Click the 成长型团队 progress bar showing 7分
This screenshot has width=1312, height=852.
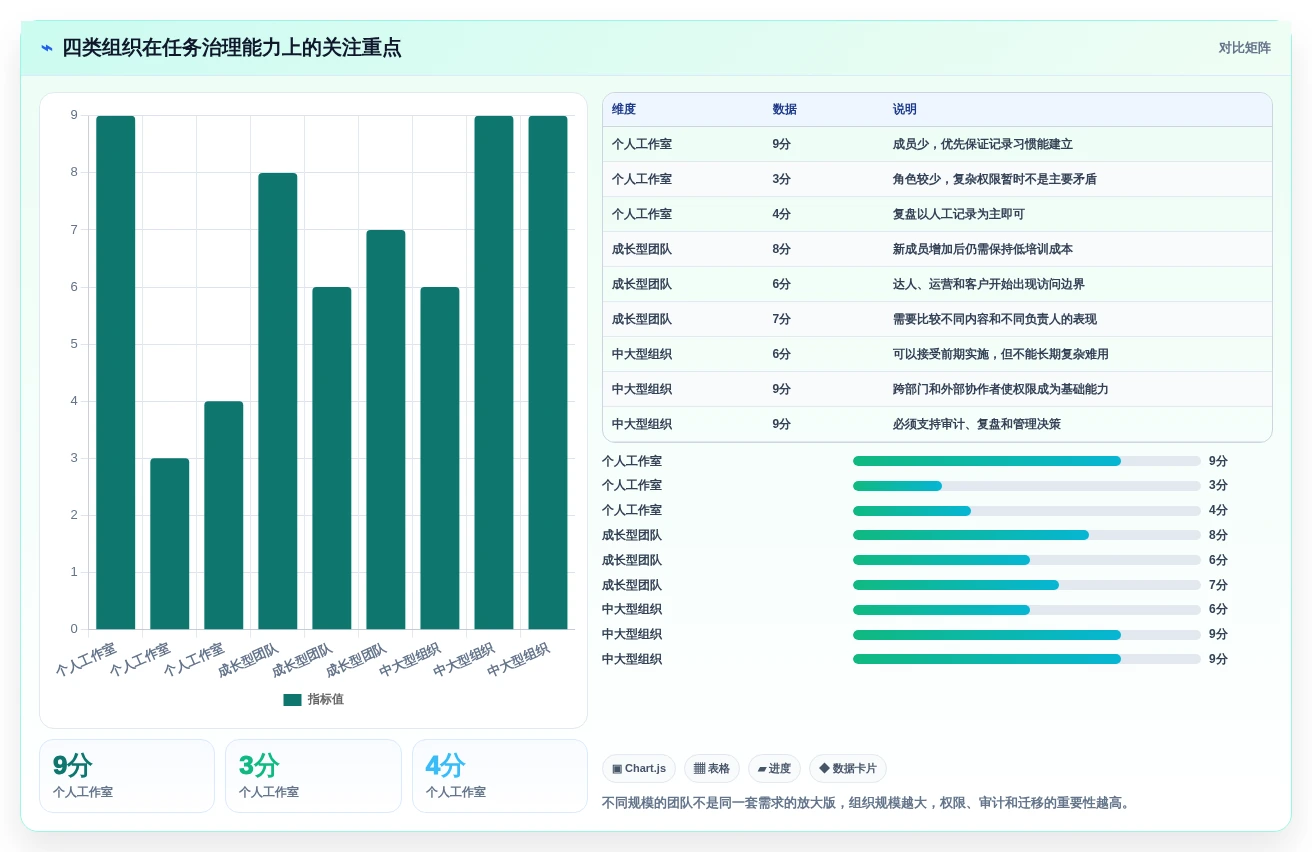click(1027, 585)
